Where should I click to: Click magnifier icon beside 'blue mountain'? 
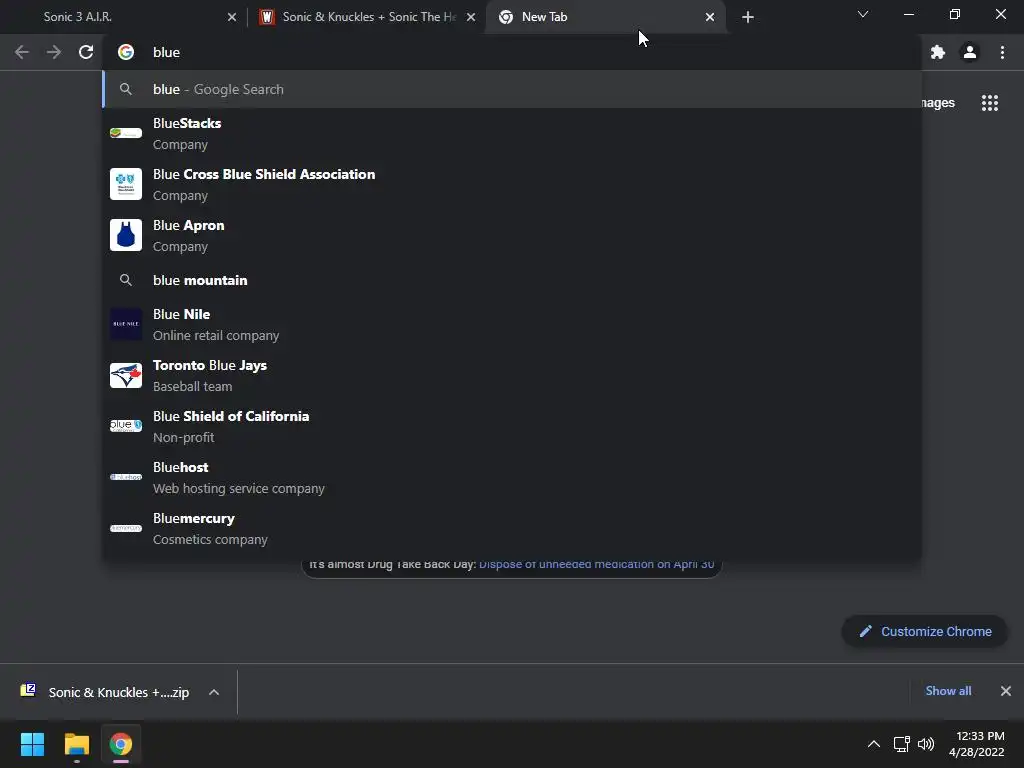126,280
